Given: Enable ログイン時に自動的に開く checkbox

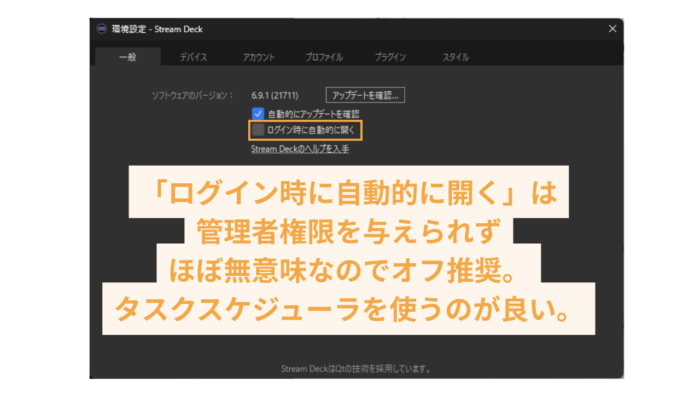Looking at the screenshot, I should click(x=258, y=130).
